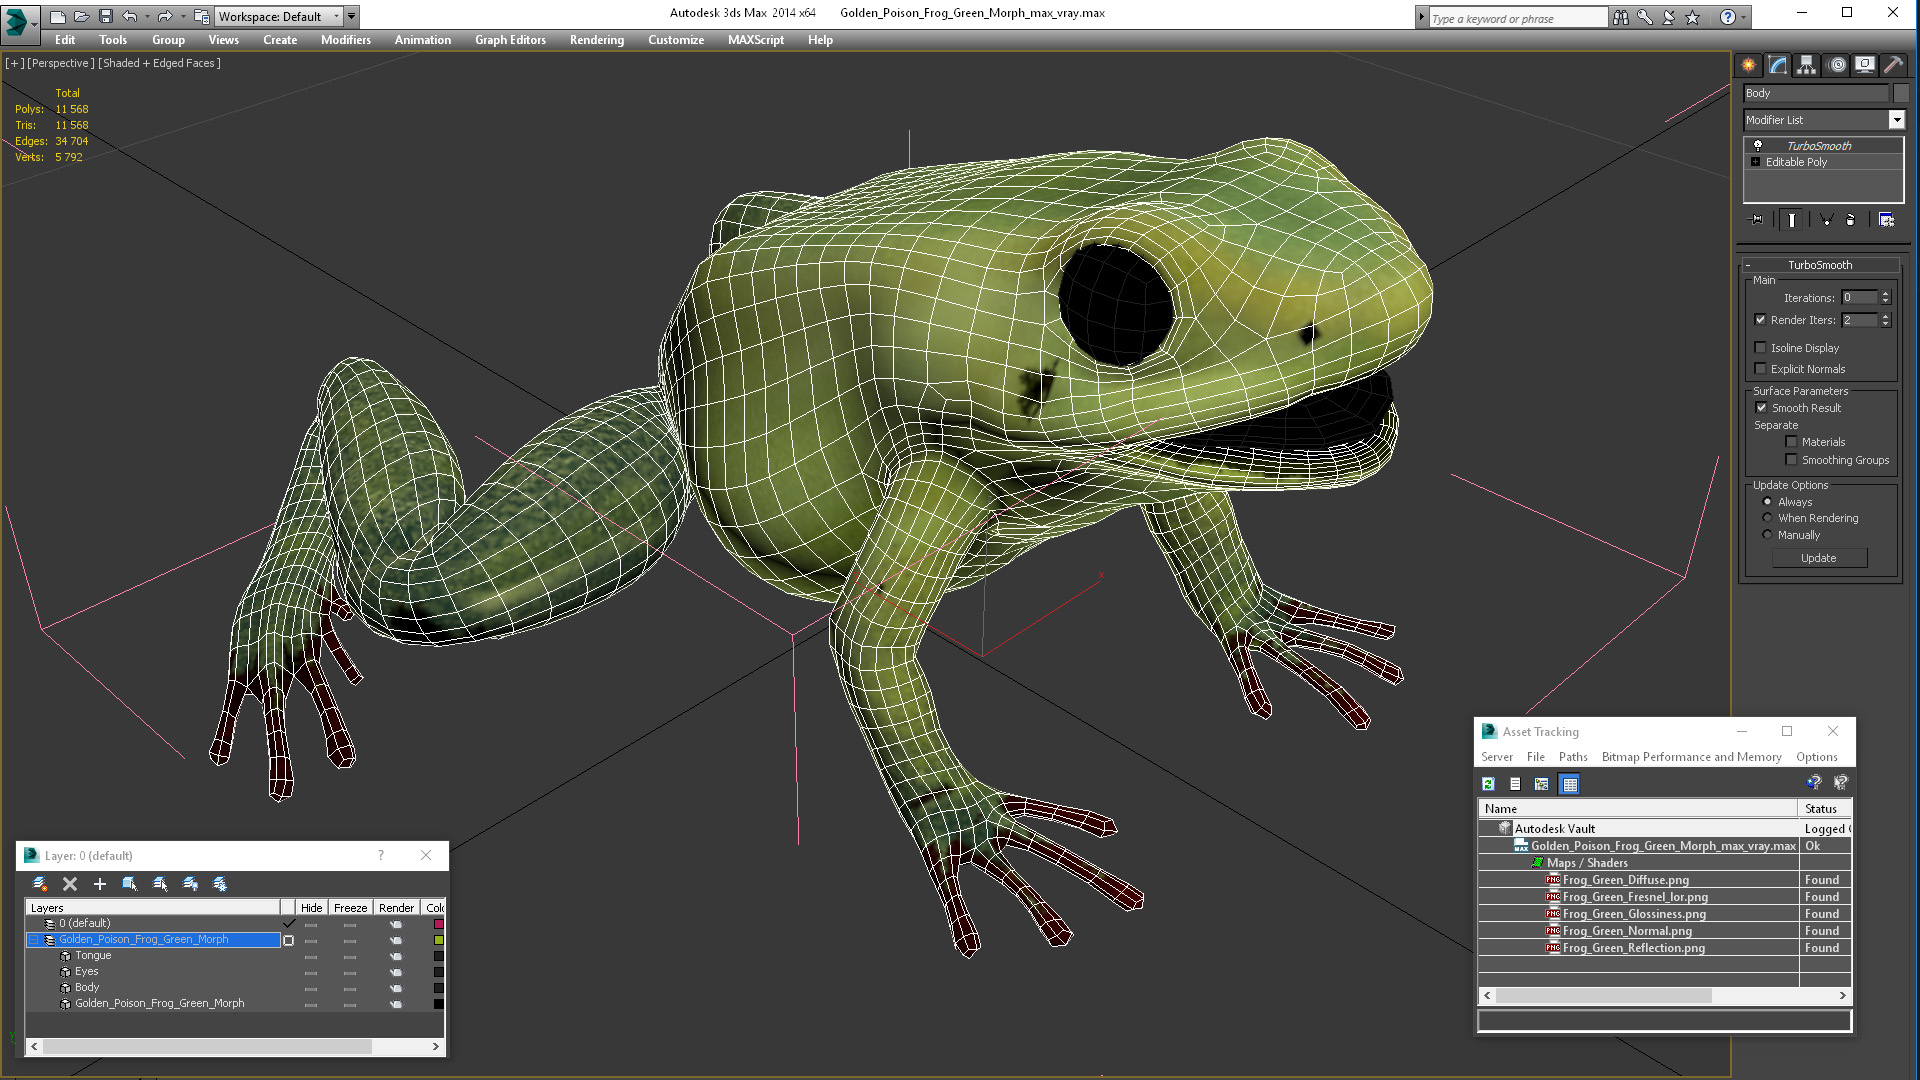Click the Open File toolbar icon

[x=81, y=16]
